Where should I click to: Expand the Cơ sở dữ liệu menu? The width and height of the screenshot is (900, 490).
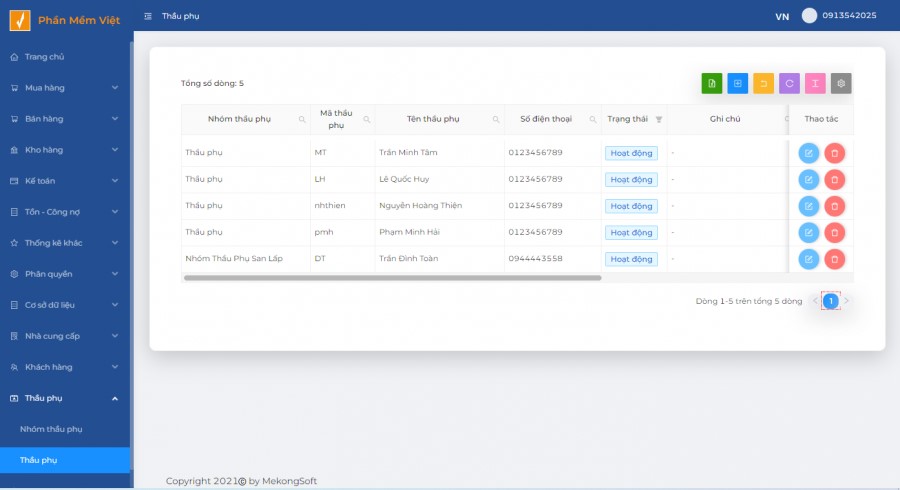coord(65,305)
